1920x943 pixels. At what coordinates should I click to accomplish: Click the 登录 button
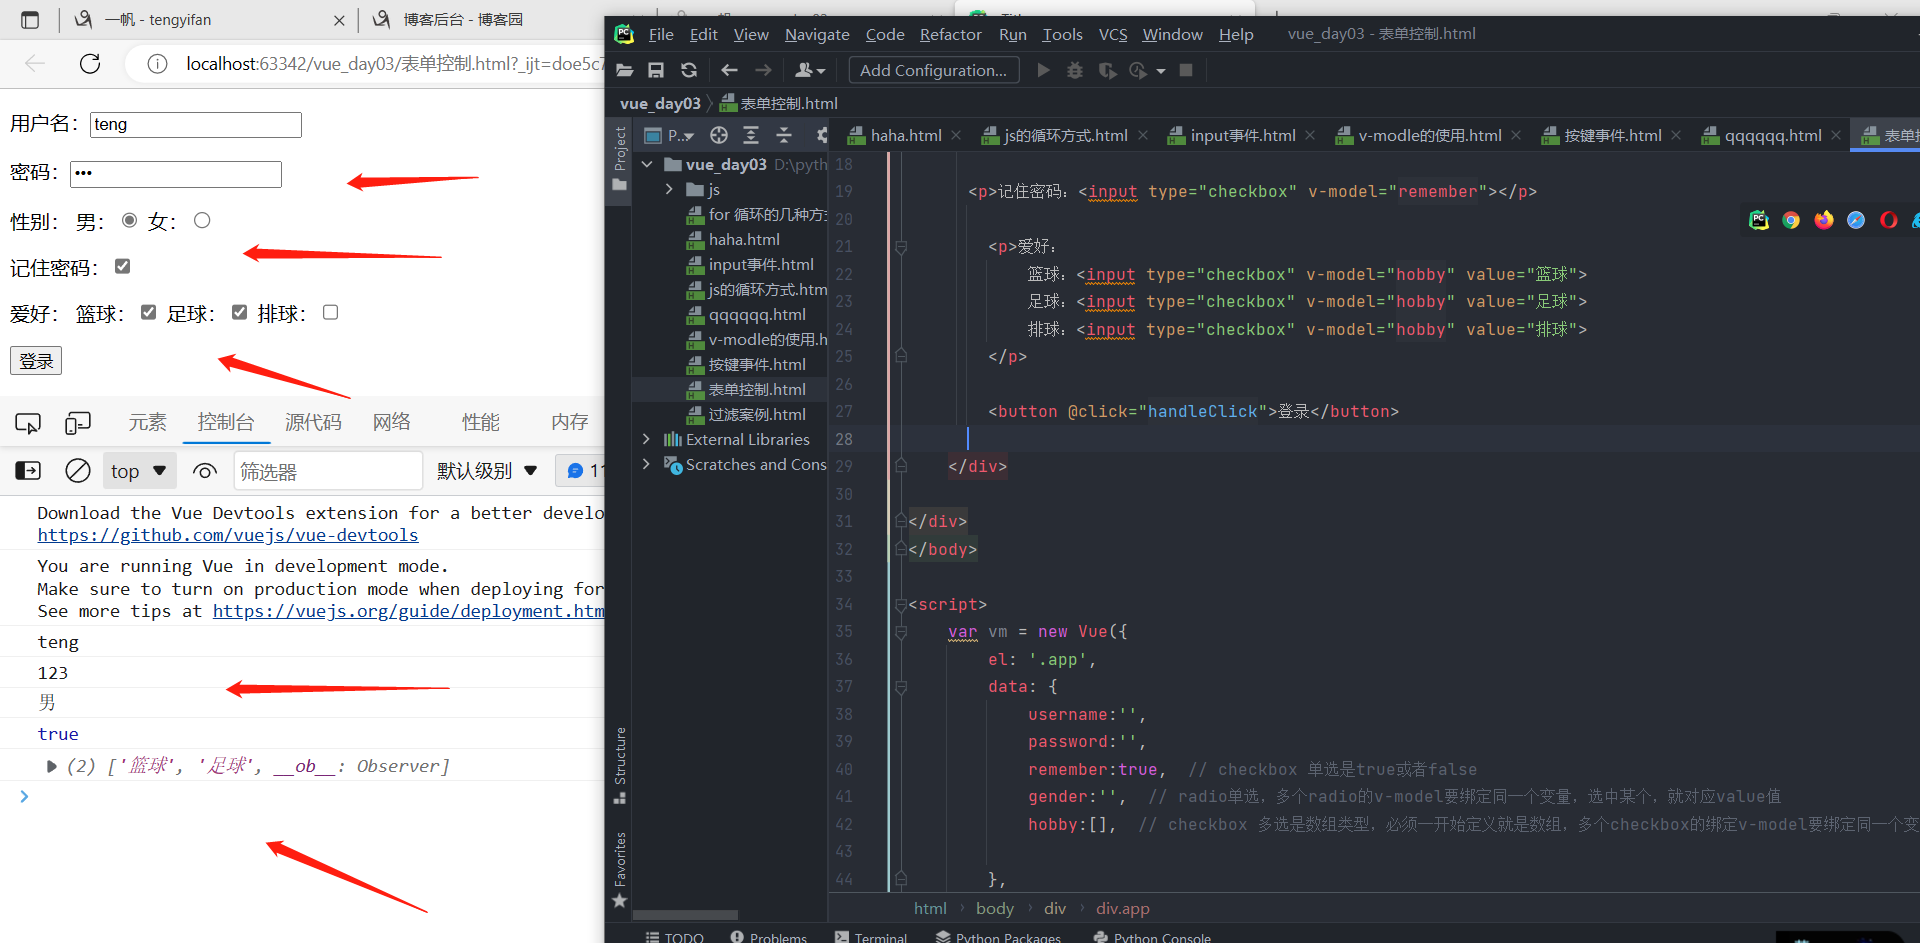point(36,361)
